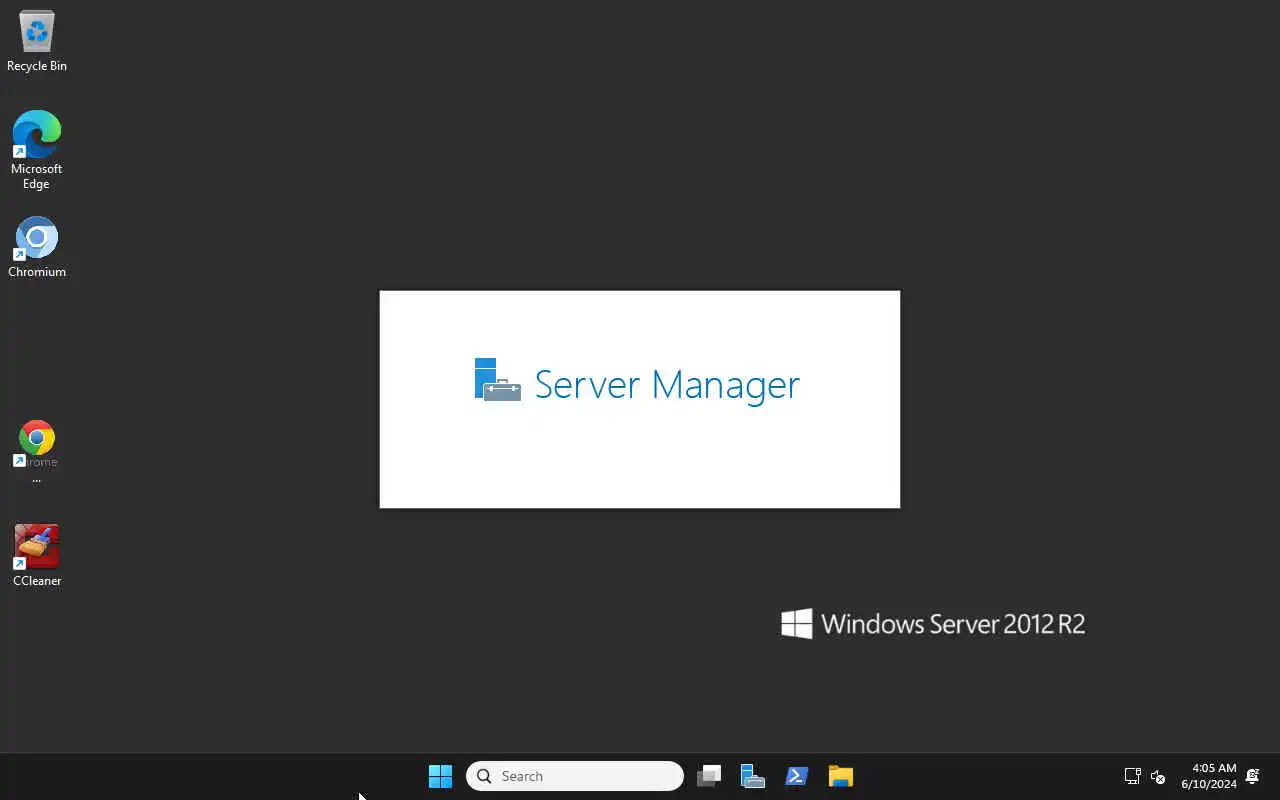Launch PowerShell from the taskbar
Image resolution: width=1280 pixels, height=800 pixels.
pos(797,776)
